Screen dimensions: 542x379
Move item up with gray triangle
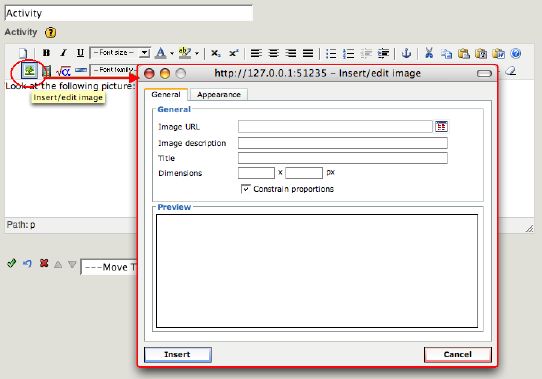click(x=58, y=265)
